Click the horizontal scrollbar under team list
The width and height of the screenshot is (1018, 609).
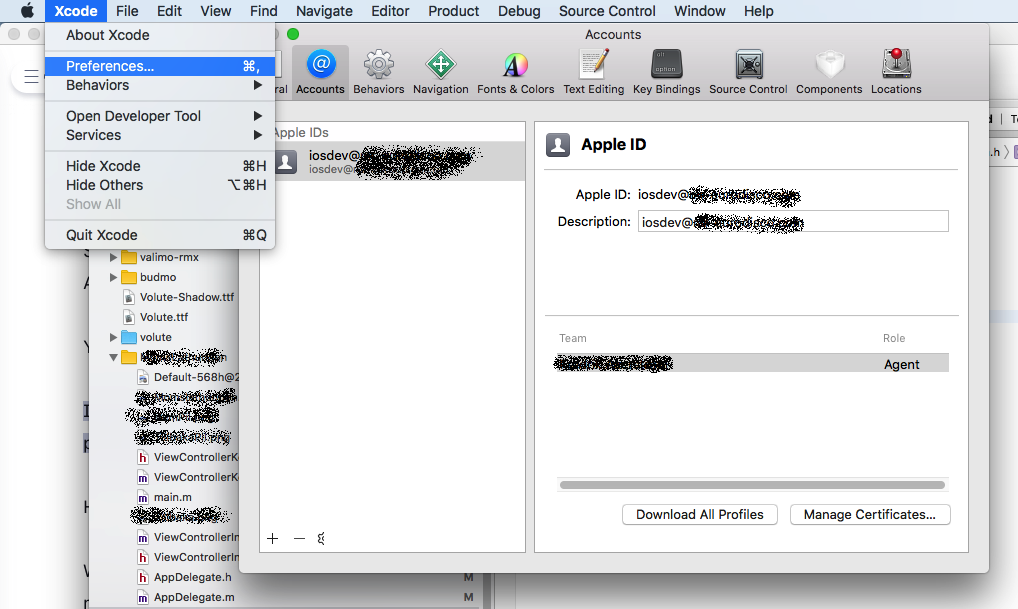coord(752,485)
